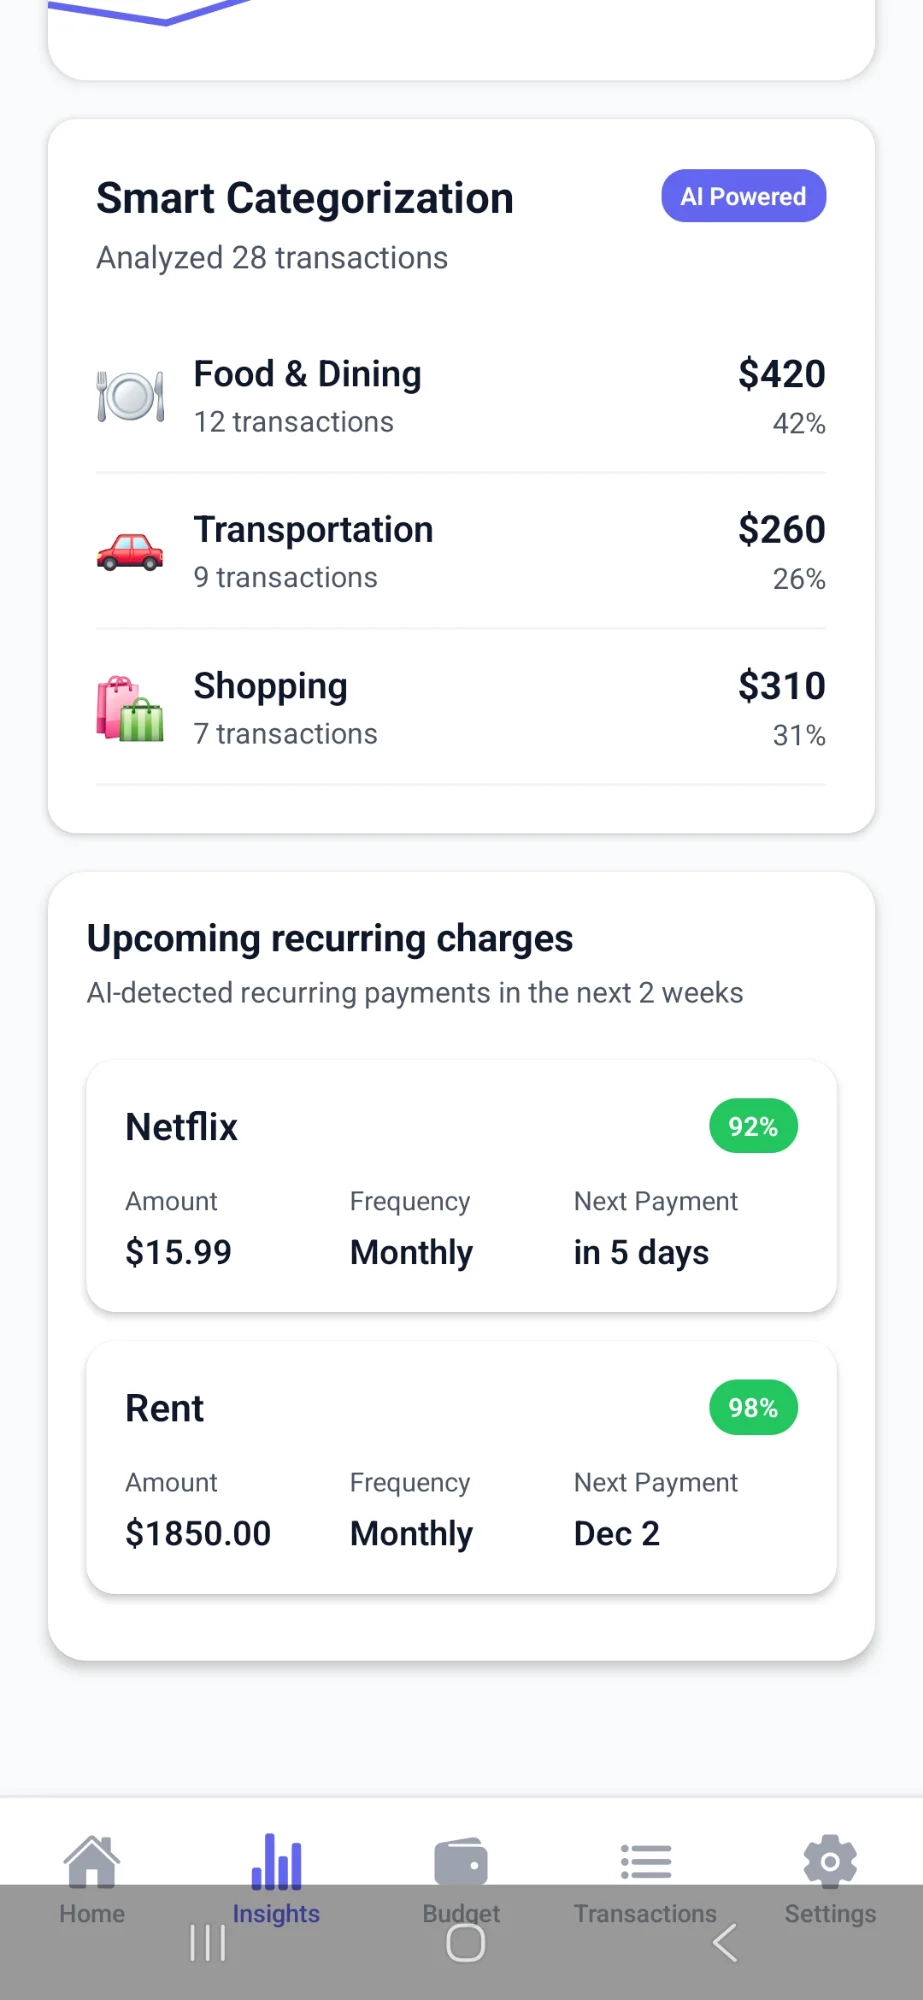Image resolution: width=923 pixels, height=2000 pixels.
Task: Select the Shopping $310 amount
Action: 781,686
